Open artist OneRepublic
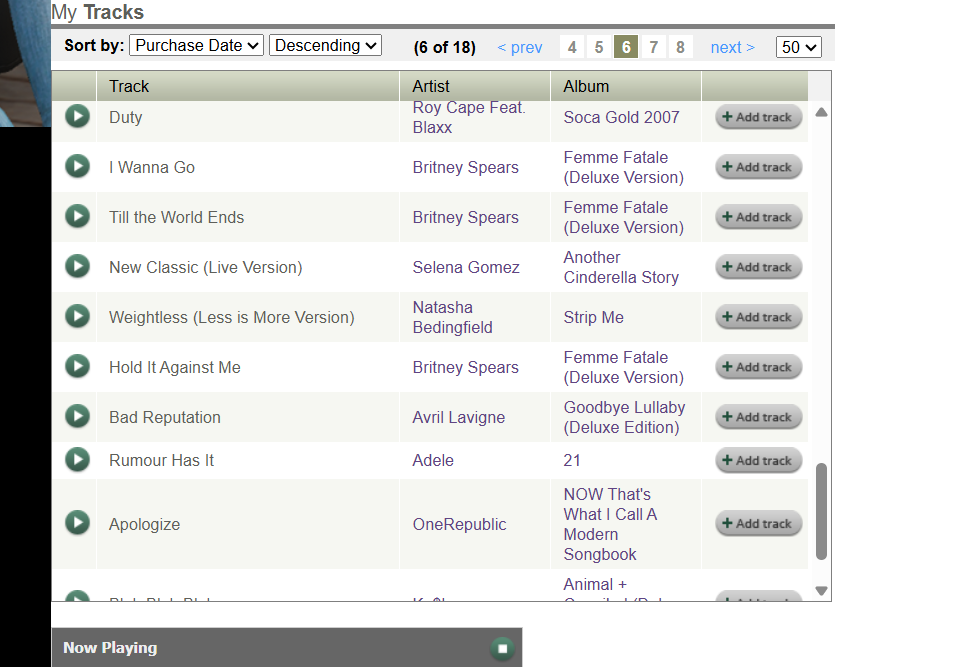The height and width of the screenshot is (667, 967). [x=459, y=524]
